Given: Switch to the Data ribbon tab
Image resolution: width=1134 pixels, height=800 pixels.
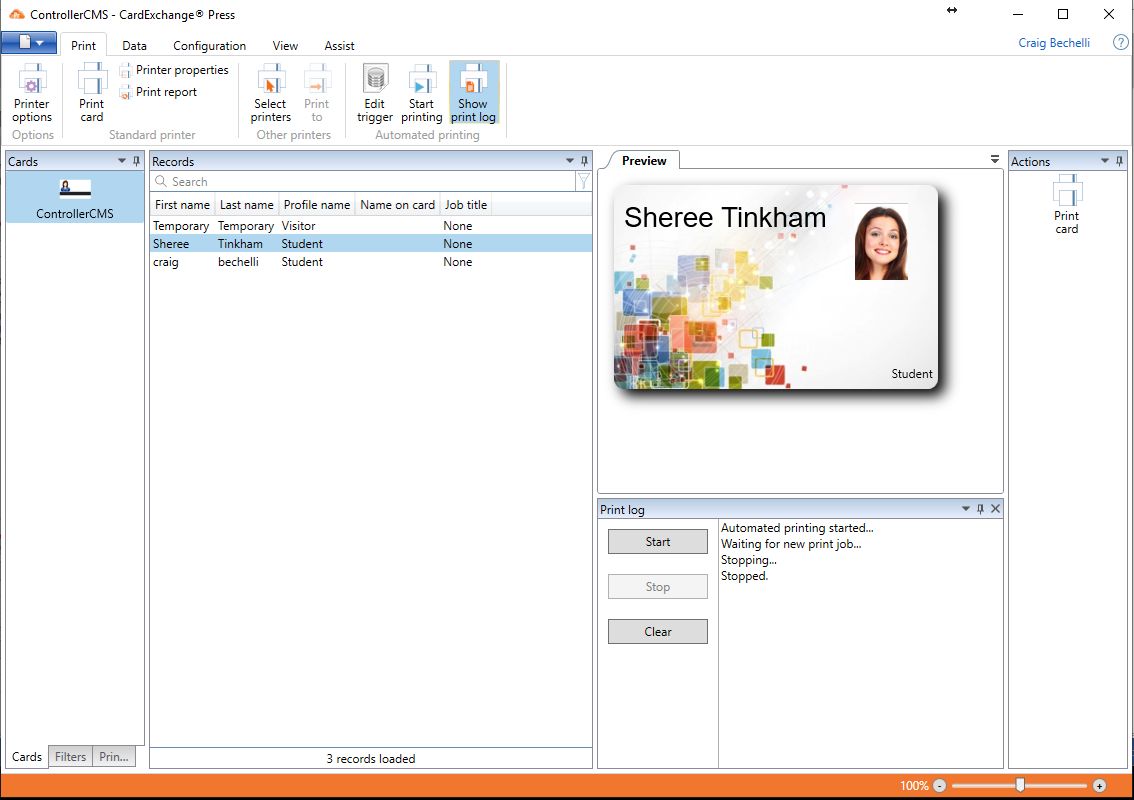Looking at the screenshot, I should coord(135,46).
